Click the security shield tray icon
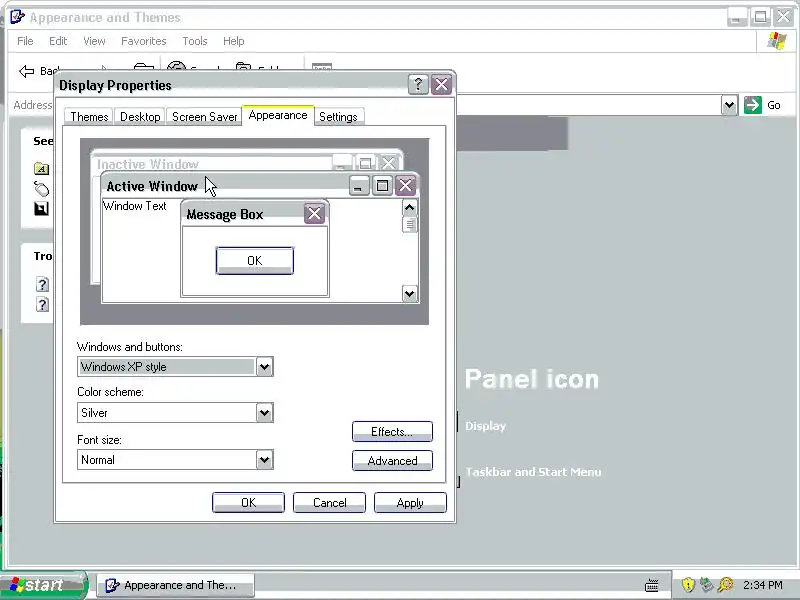800x600 pixels. pyautogui.click(x=688, y=585)
